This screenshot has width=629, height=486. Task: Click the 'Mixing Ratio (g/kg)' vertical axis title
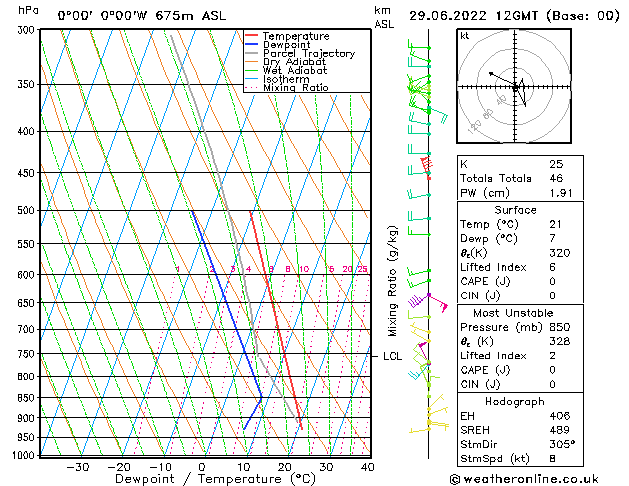[x=393, y=281]
